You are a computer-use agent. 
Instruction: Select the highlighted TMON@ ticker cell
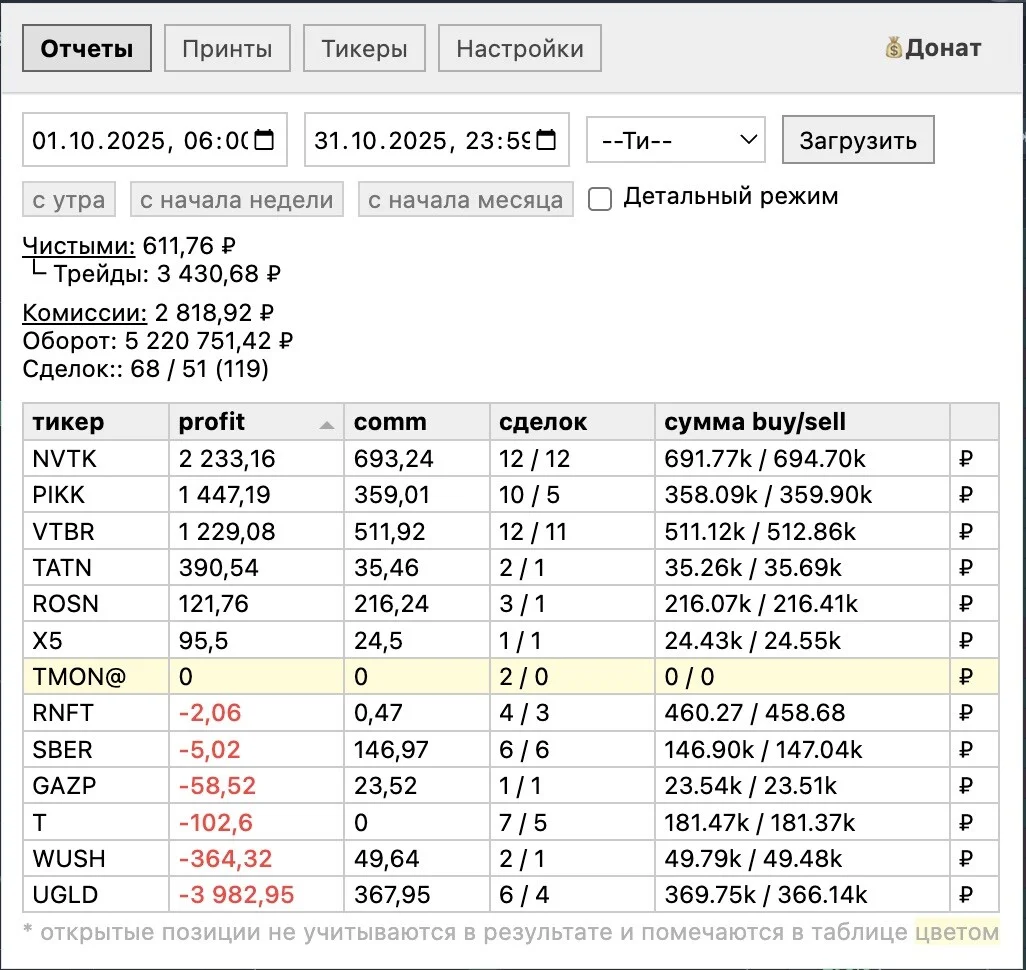click(96, 676)
